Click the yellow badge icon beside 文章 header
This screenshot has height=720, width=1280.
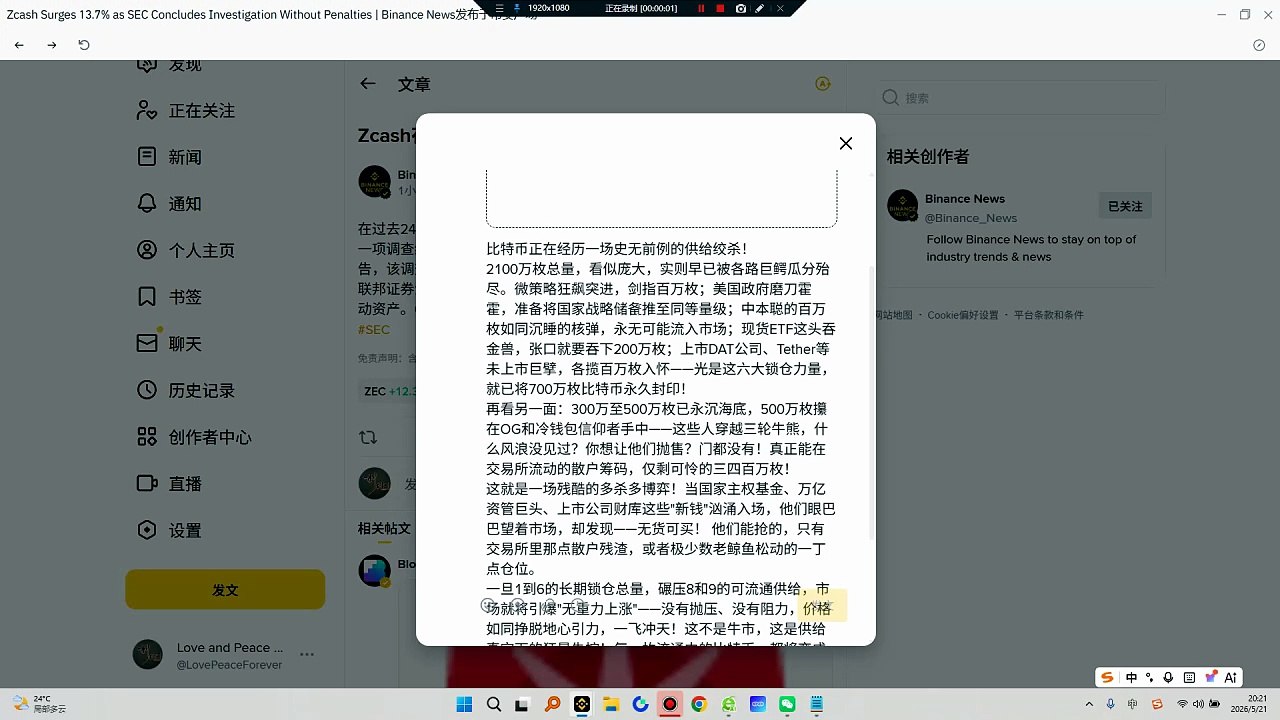coord(823,84)
